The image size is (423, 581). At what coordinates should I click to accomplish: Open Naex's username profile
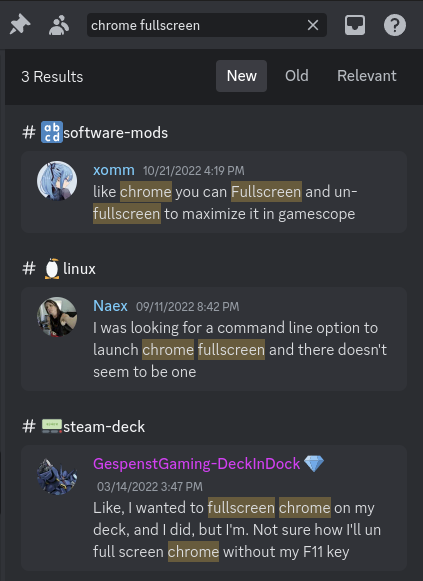click(110, 306)
